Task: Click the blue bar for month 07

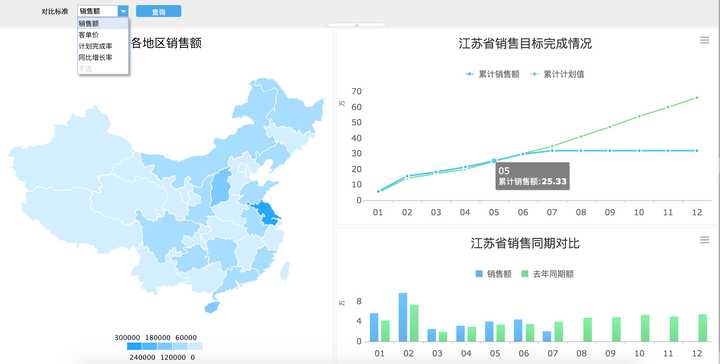Action: click(x=547, y=336)
